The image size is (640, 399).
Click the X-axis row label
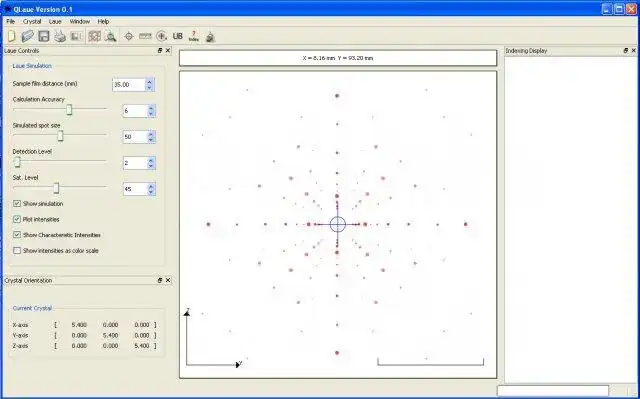[20, 325]
